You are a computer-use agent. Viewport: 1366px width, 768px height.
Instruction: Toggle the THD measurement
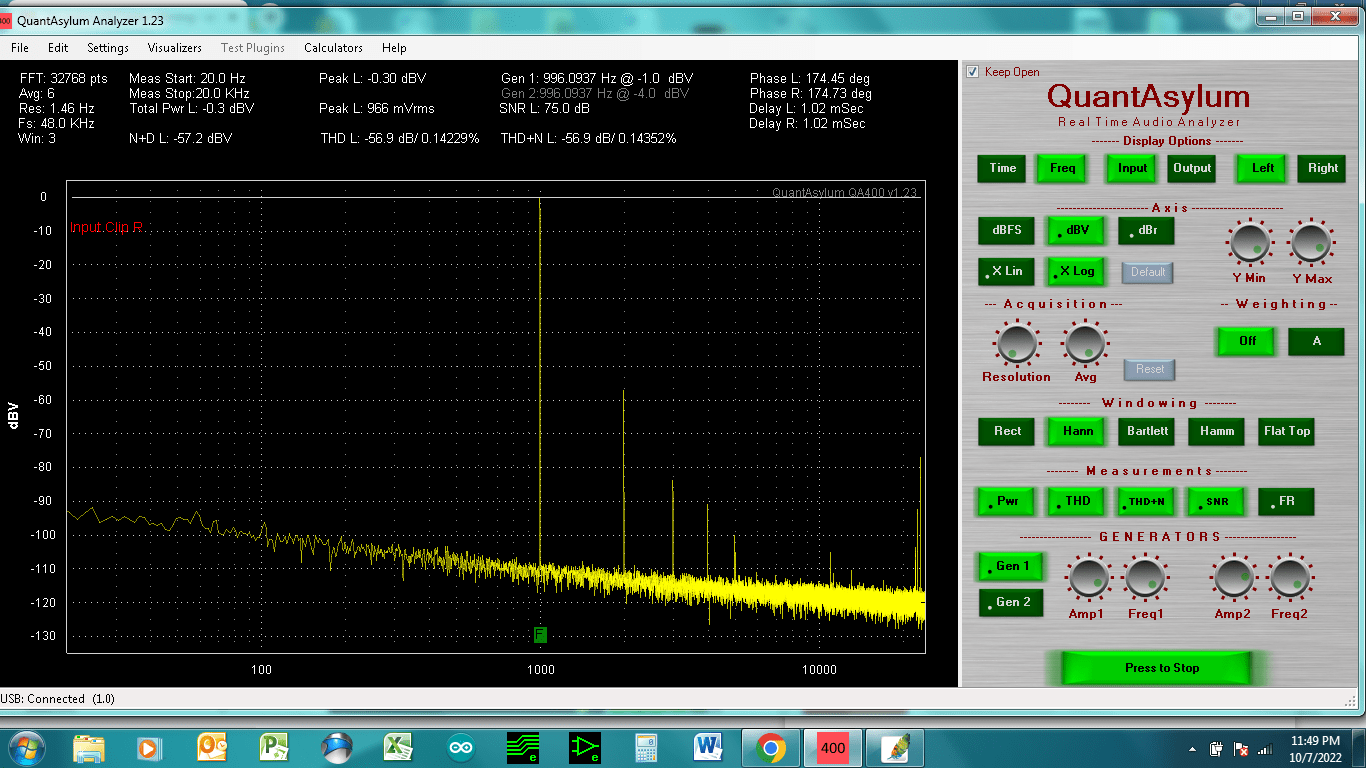[1077, 501]
